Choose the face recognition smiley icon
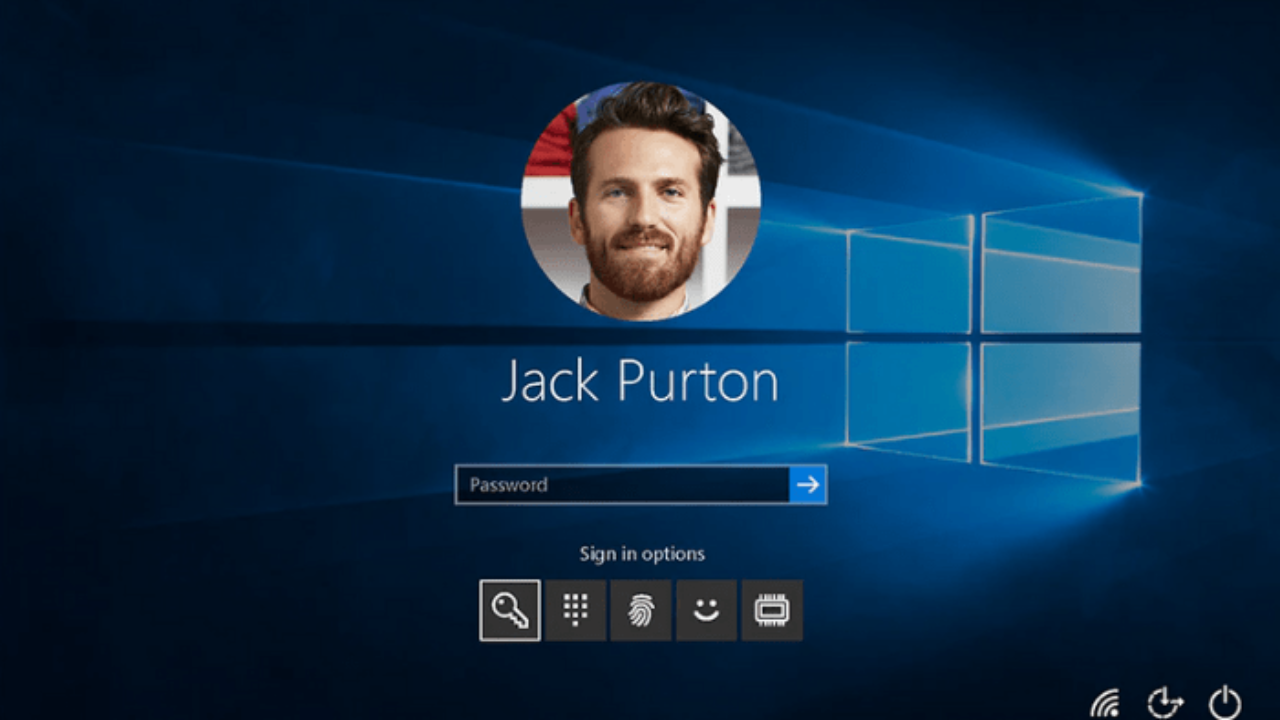 706,610
